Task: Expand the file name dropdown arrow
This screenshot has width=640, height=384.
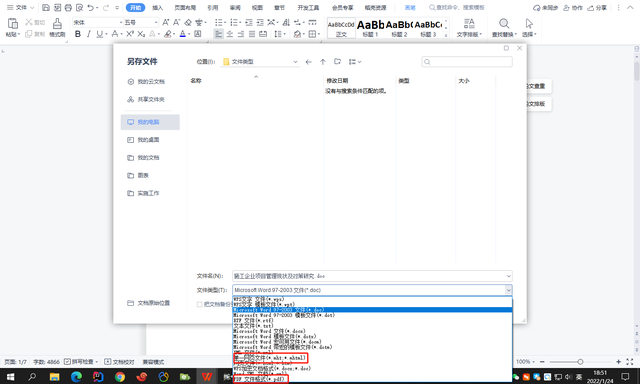Action: 509,276
